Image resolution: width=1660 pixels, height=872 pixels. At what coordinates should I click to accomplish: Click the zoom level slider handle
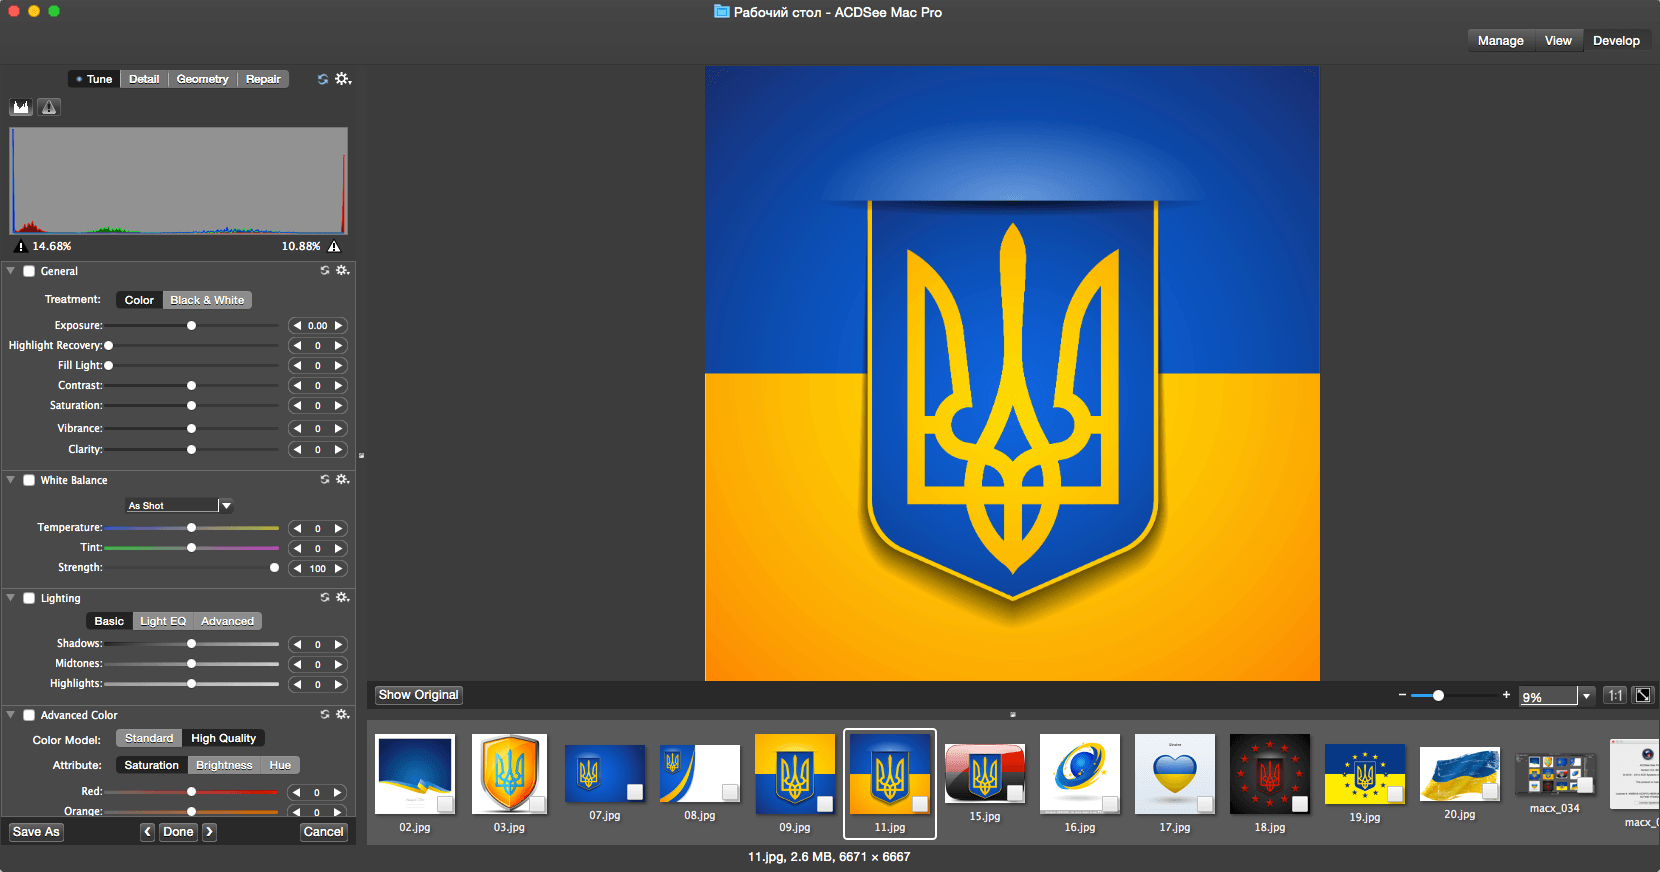click(1438, 695)
